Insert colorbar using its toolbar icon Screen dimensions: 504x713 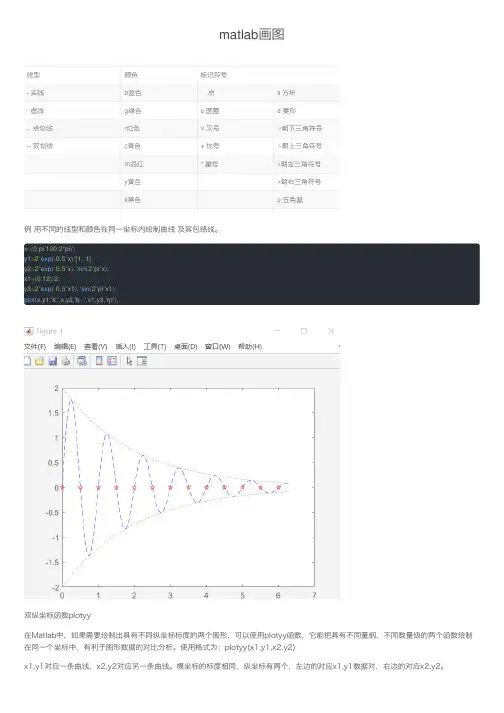click(x=99, y=361)
